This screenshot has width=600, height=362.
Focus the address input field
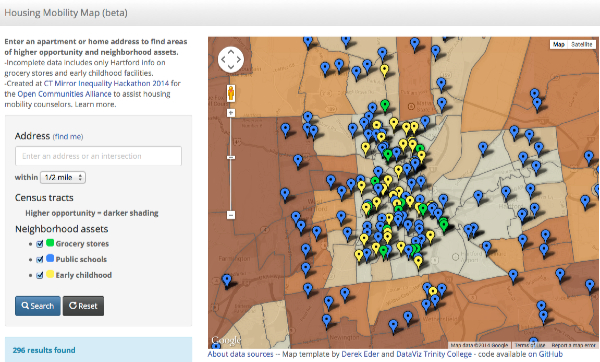point(98,156)
